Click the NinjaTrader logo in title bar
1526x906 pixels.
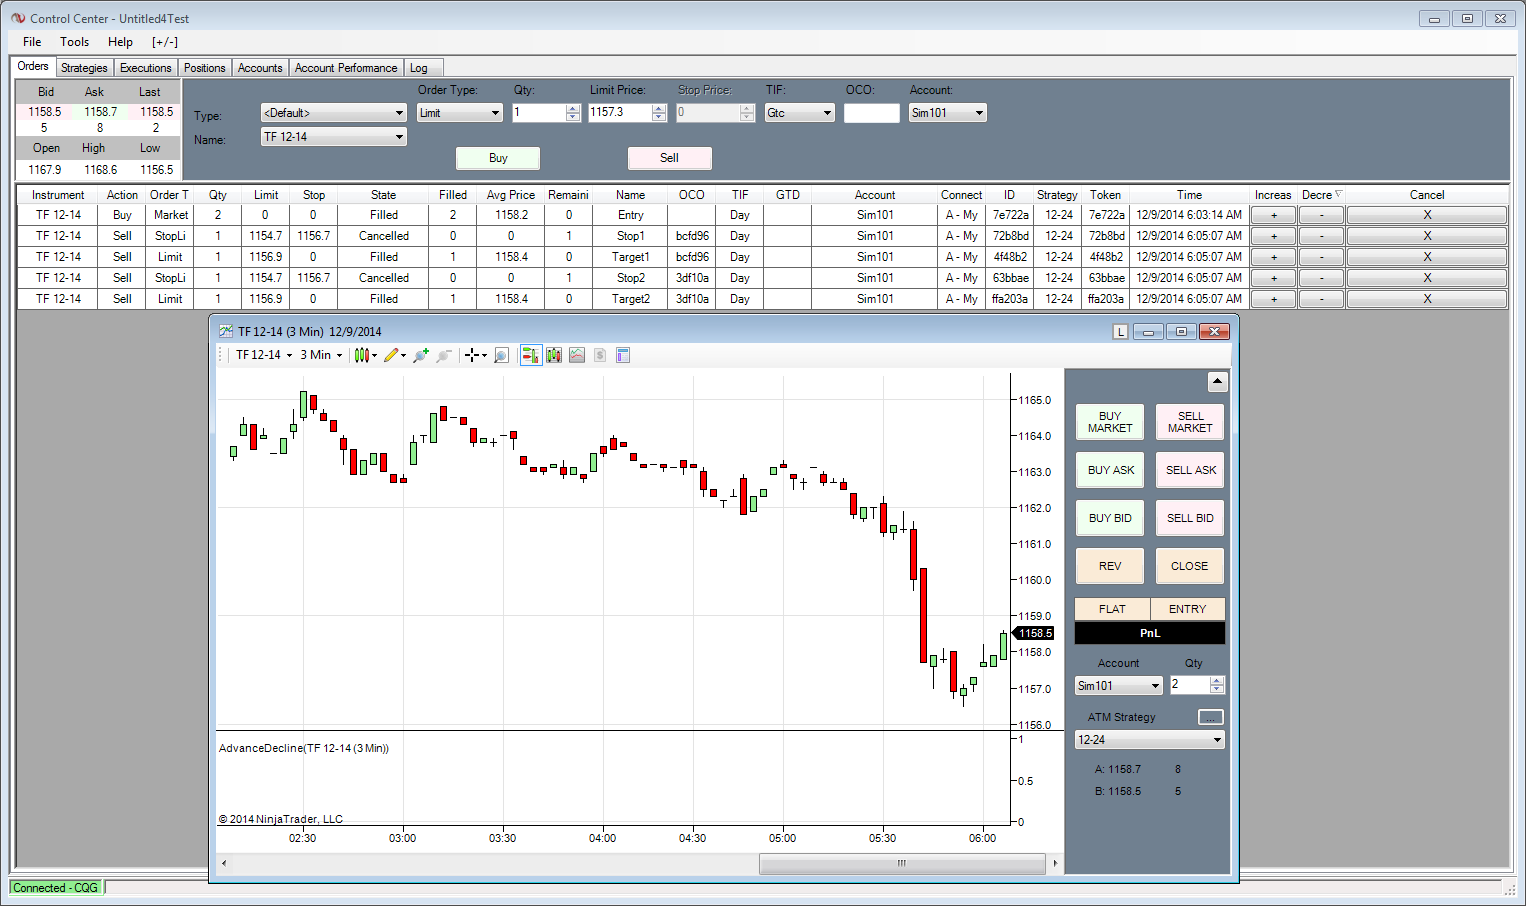pos(18,18)
